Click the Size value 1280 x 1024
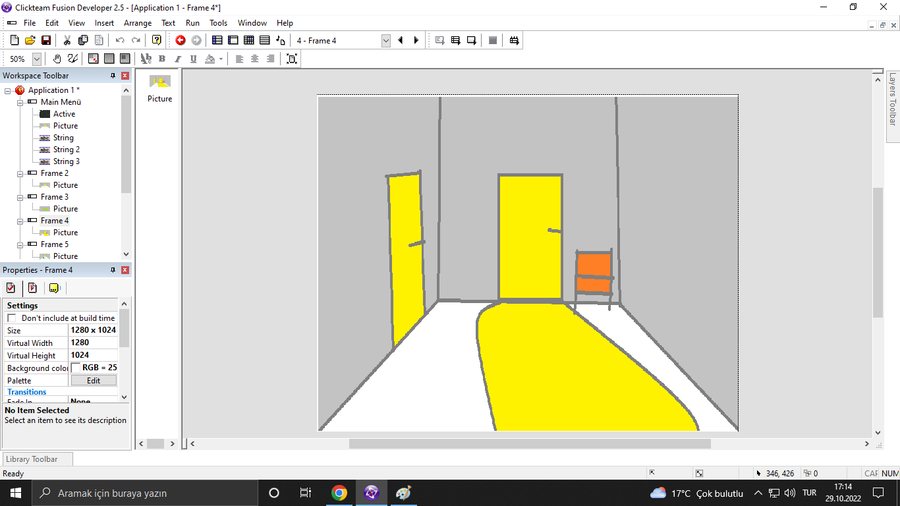900x506 pixels. [x=93, y=330]
